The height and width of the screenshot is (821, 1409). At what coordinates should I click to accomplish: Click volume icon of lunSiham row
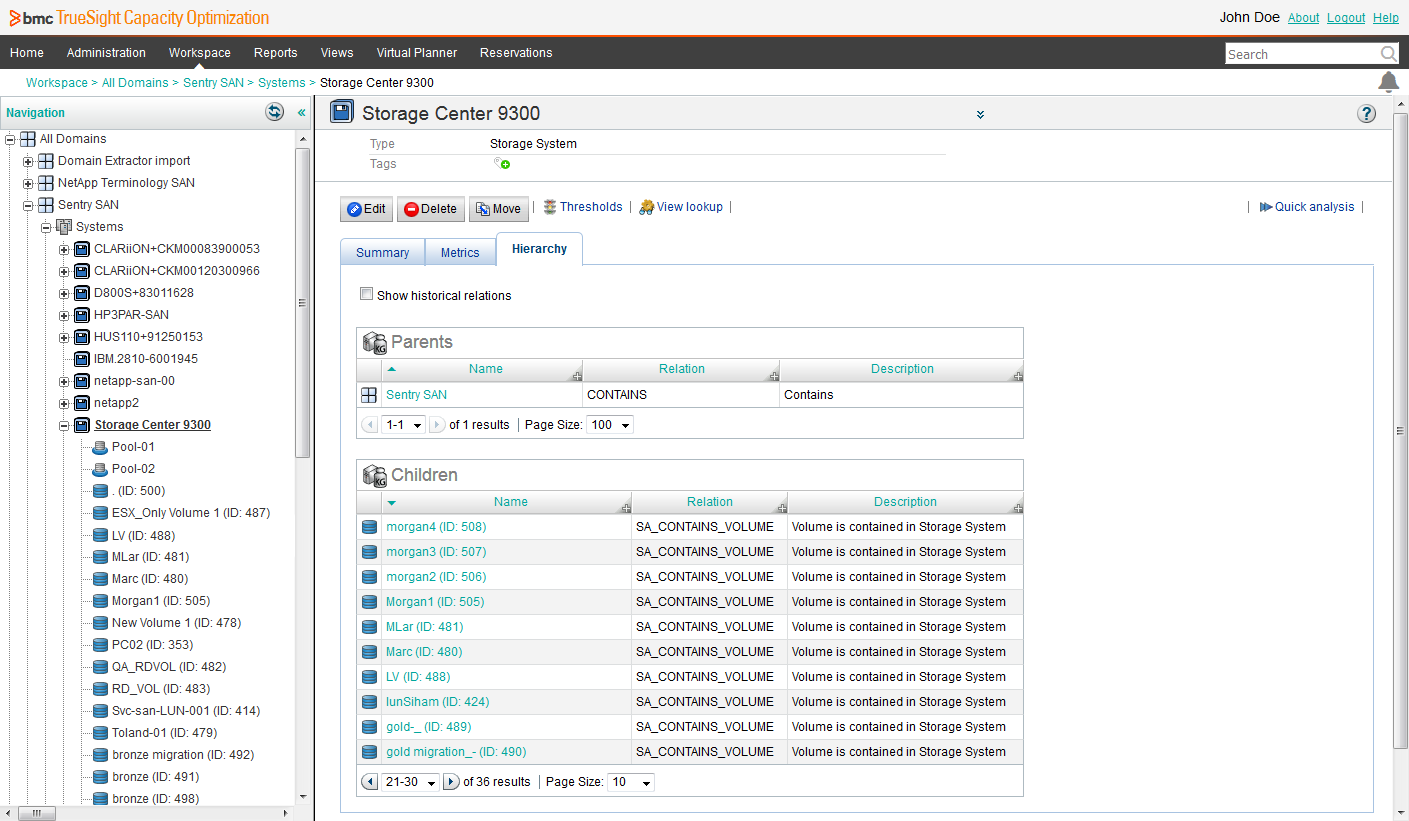(x=369, y=702)
